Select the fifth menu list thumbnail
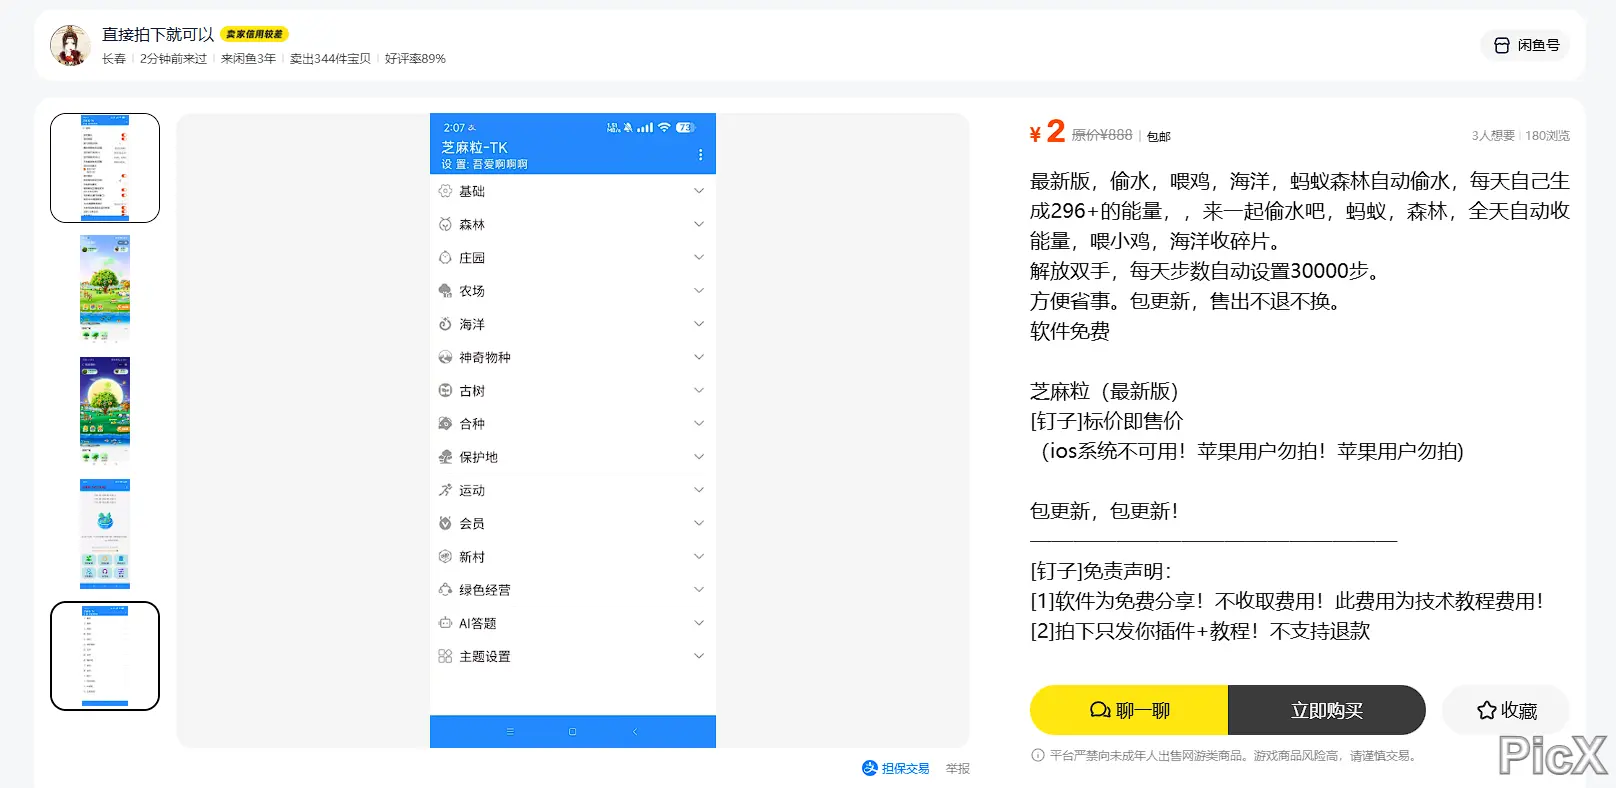Image resolution: width=1616 pixels, height=788 pixels. (105, 656)
